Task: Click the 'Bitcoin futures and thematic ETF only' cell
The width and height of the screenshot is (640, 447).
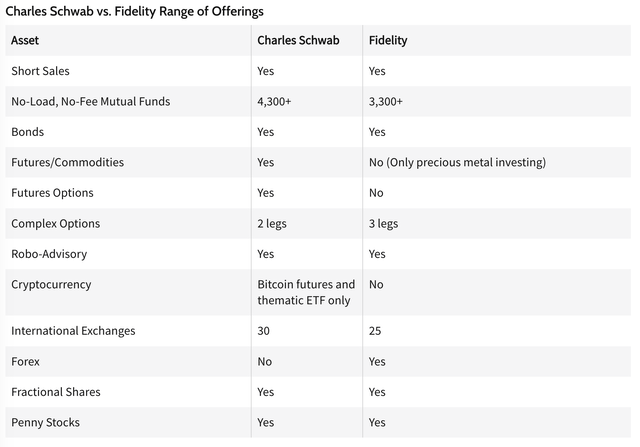Action: (x=306, y=292)
